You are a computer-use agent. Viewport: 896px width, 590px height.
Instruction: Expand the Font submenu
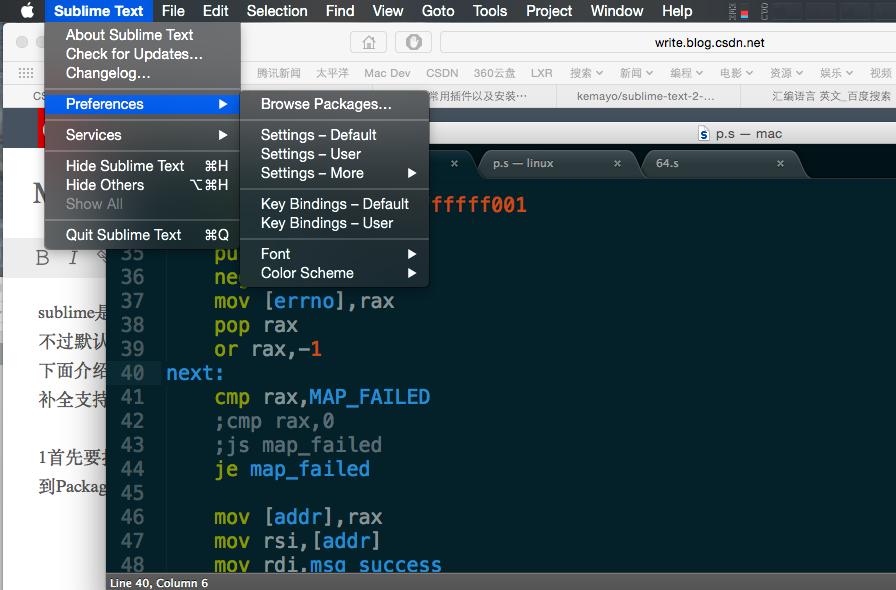[334, 254]
